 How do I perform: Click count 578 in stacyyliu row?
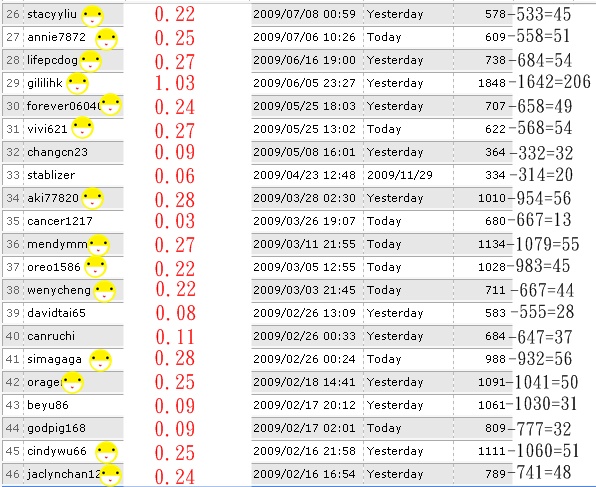point(495,14)
